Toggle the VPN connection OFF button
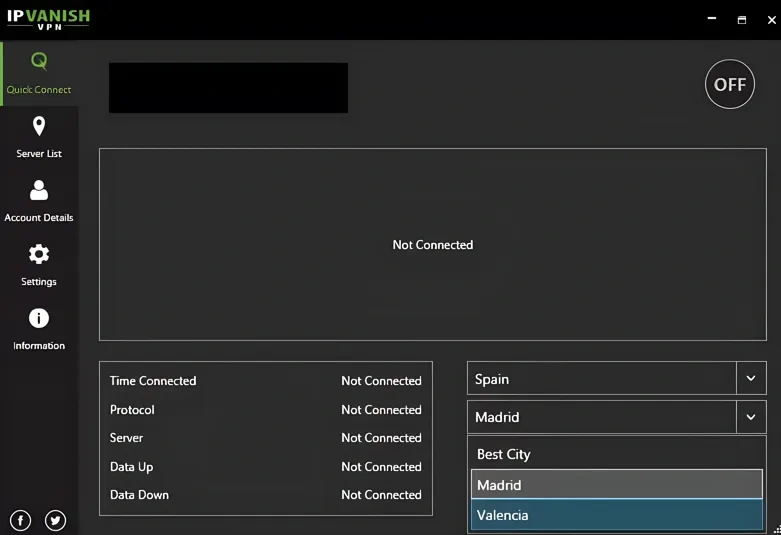 [x=730, y=84]
